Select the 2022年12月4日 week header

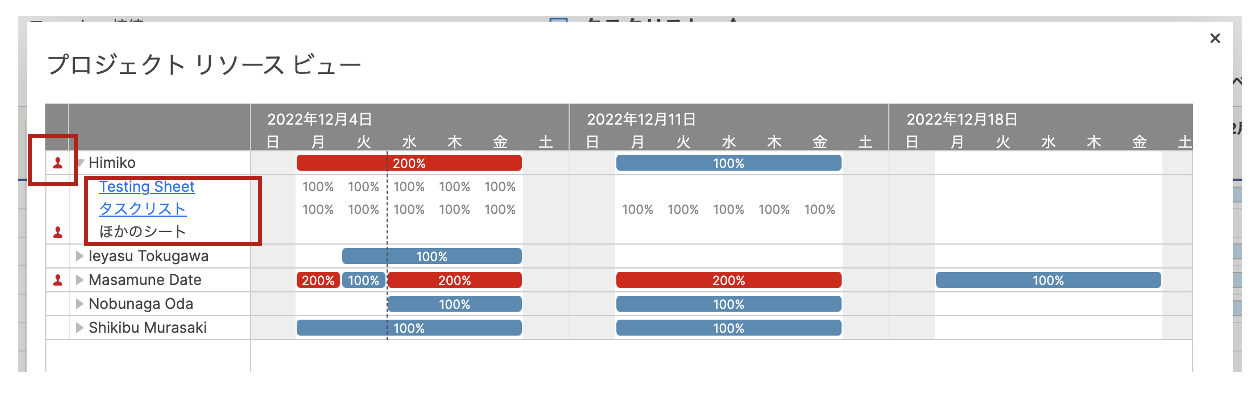(x=321, y=119)
